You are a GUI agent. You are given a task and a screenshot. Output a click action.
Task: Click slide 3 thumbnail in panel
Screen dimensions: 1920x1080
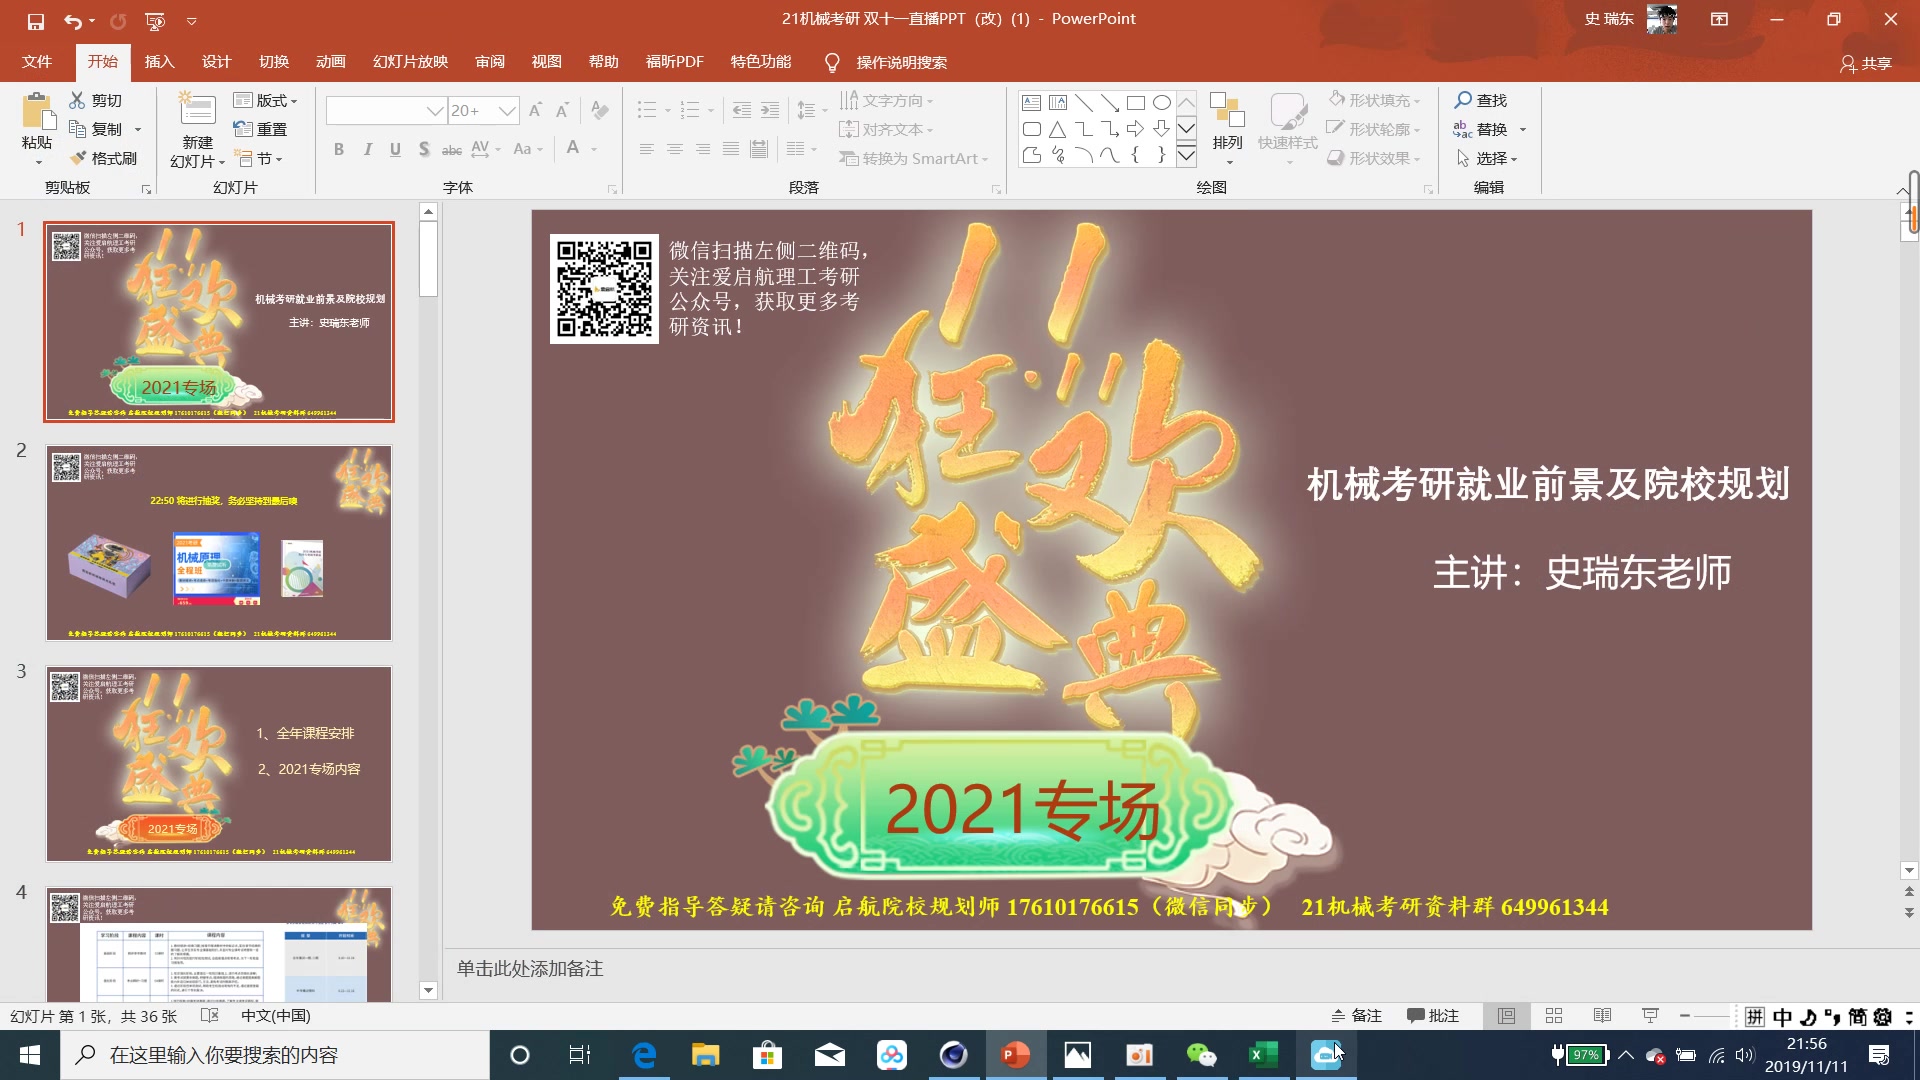(219, 762)
